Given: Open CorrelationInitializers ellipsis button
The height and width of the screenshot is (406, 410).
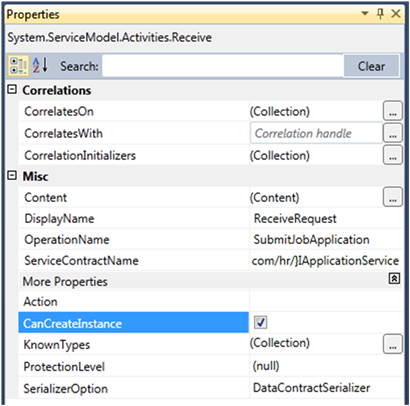Looking at the screenshot, I should [392, 155].
